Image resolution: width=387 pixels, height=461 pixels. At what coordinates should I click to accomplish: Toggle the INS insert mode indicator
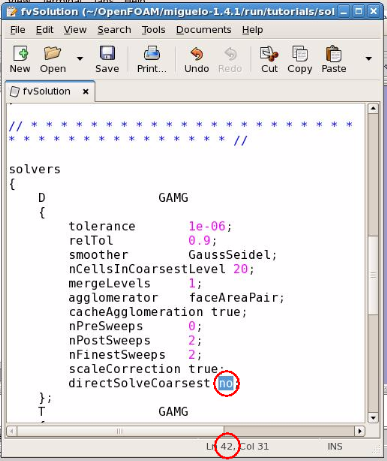(334, 446)
